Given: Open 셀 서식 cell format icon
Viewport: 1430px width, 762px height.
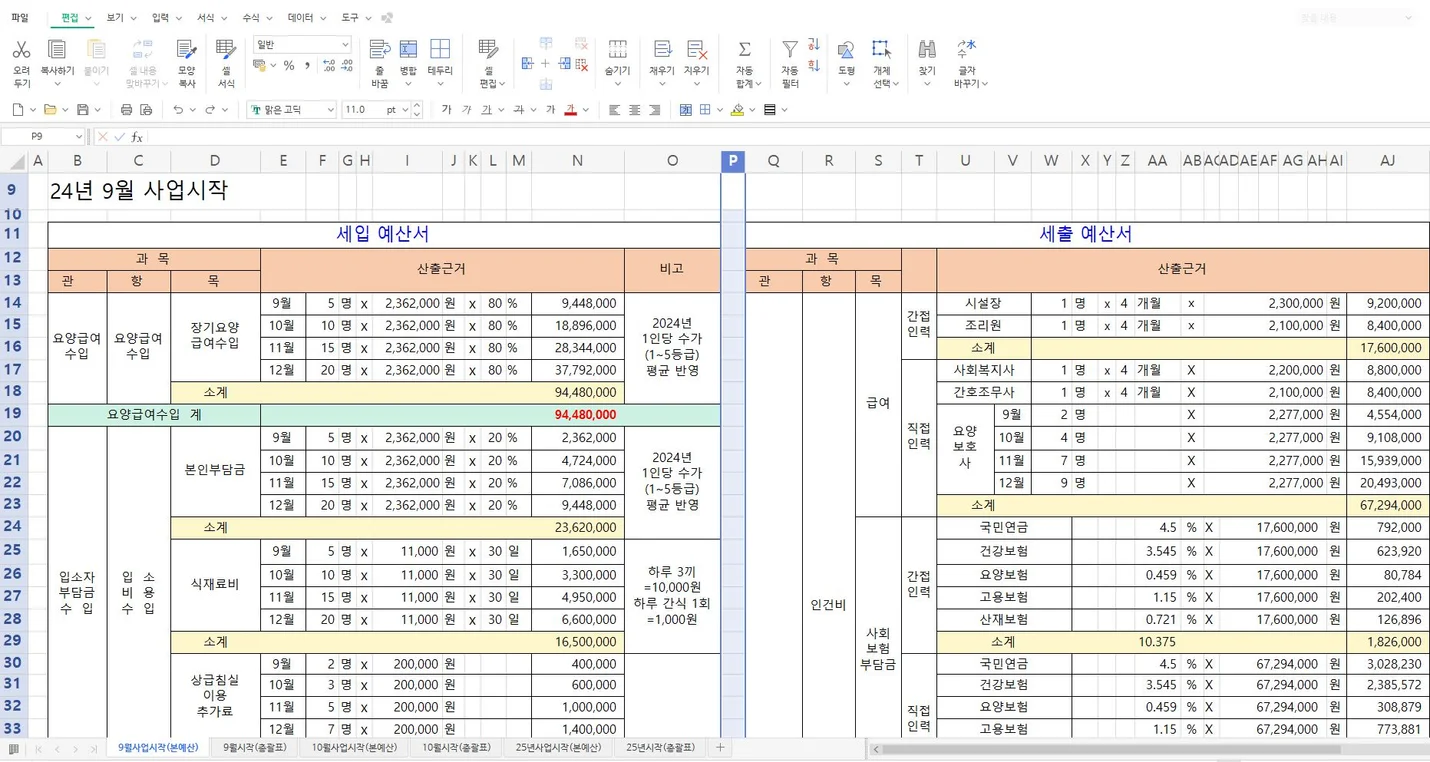Looking at the screenshot, I should click(226, 50).
